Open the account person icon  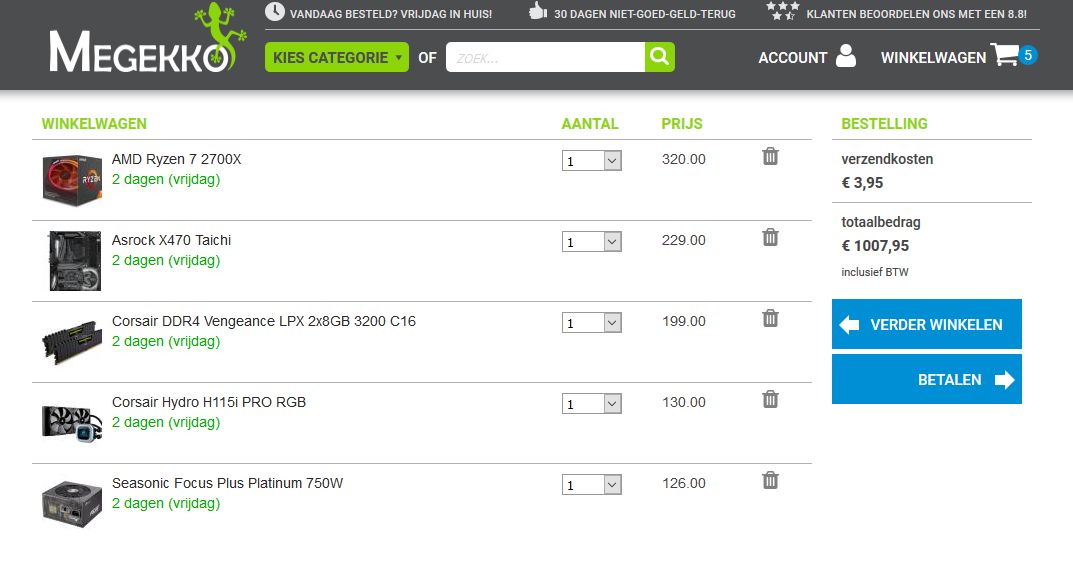(x=846, y=56)
